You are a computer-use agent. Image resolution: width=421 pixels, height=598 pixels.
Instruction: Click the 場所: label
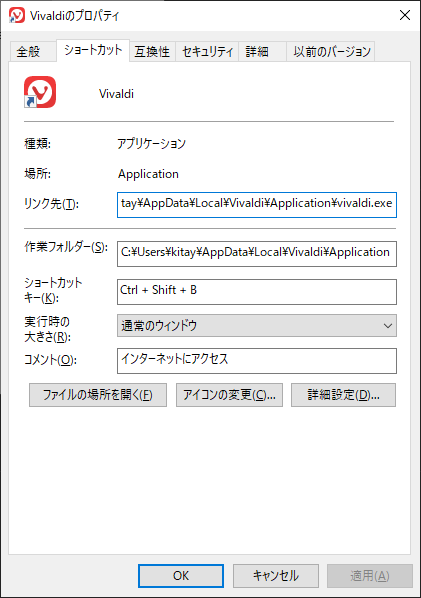click(x=38, y=174)
